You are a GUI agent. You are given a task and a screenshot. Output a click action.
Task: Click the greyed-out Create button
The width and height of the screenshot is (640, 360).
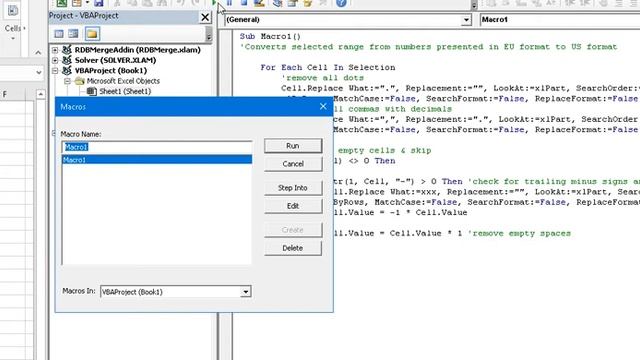(293, 230)
